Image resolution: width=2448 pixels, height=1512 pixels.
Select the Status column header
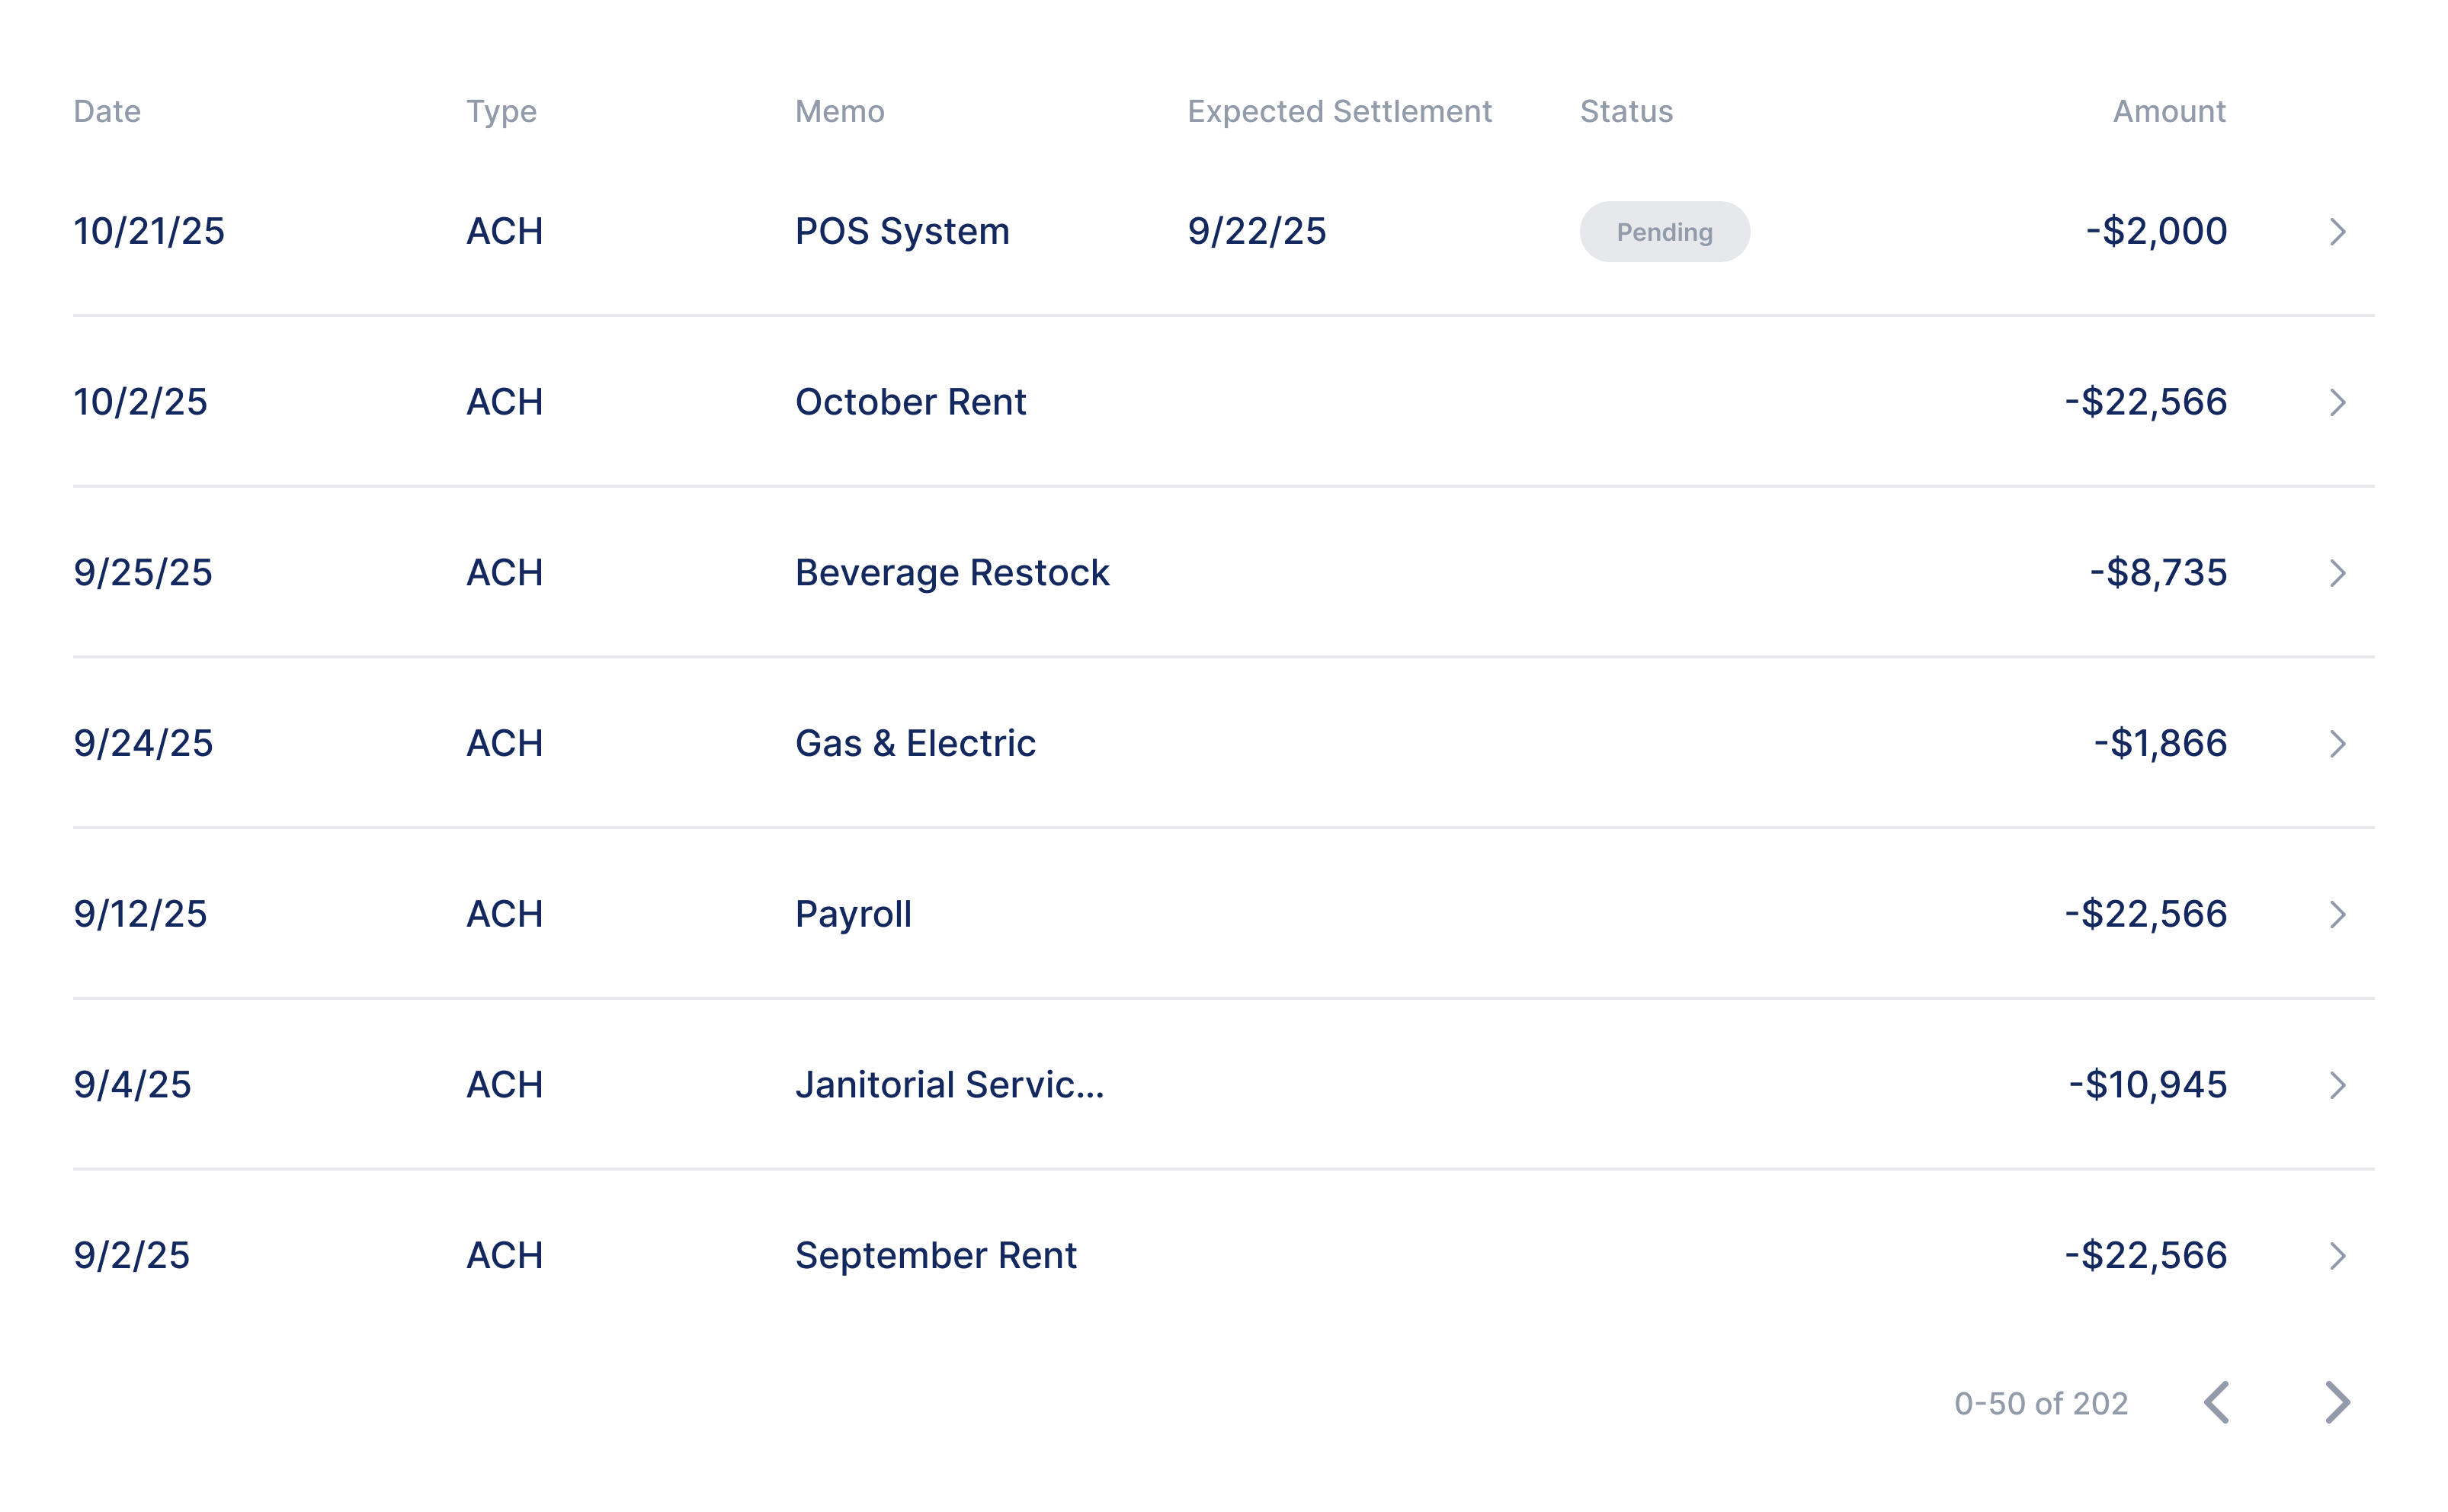tap(1626, 111)
